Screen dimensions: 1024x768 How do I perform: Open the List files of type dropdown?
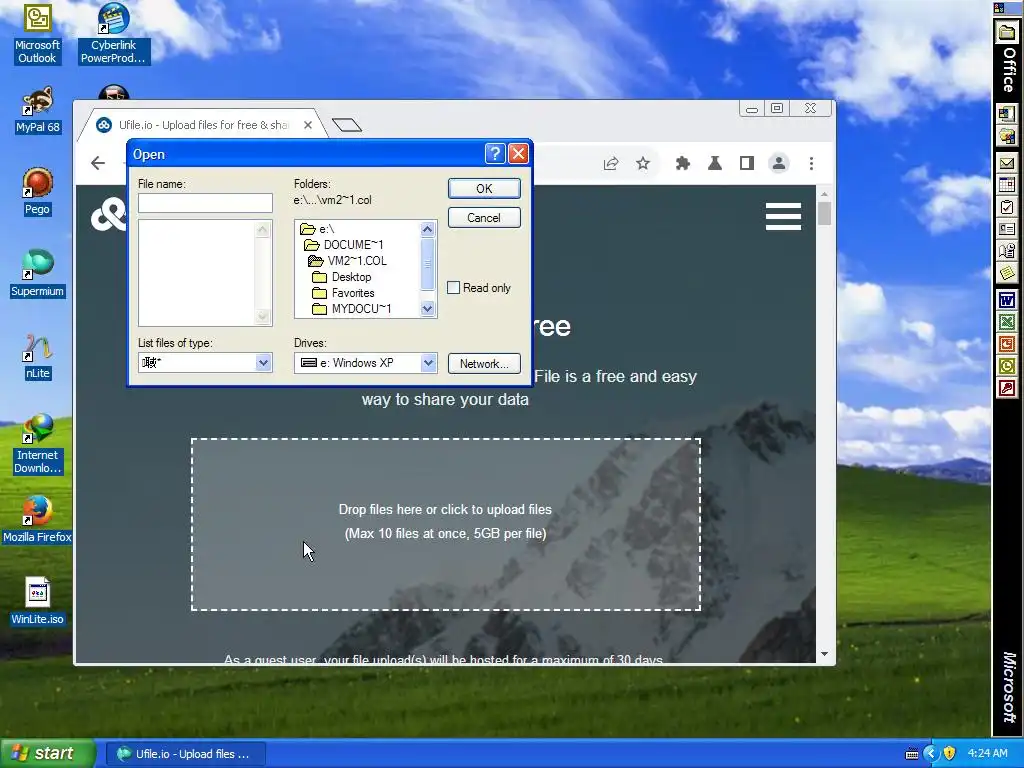(263, 362)
